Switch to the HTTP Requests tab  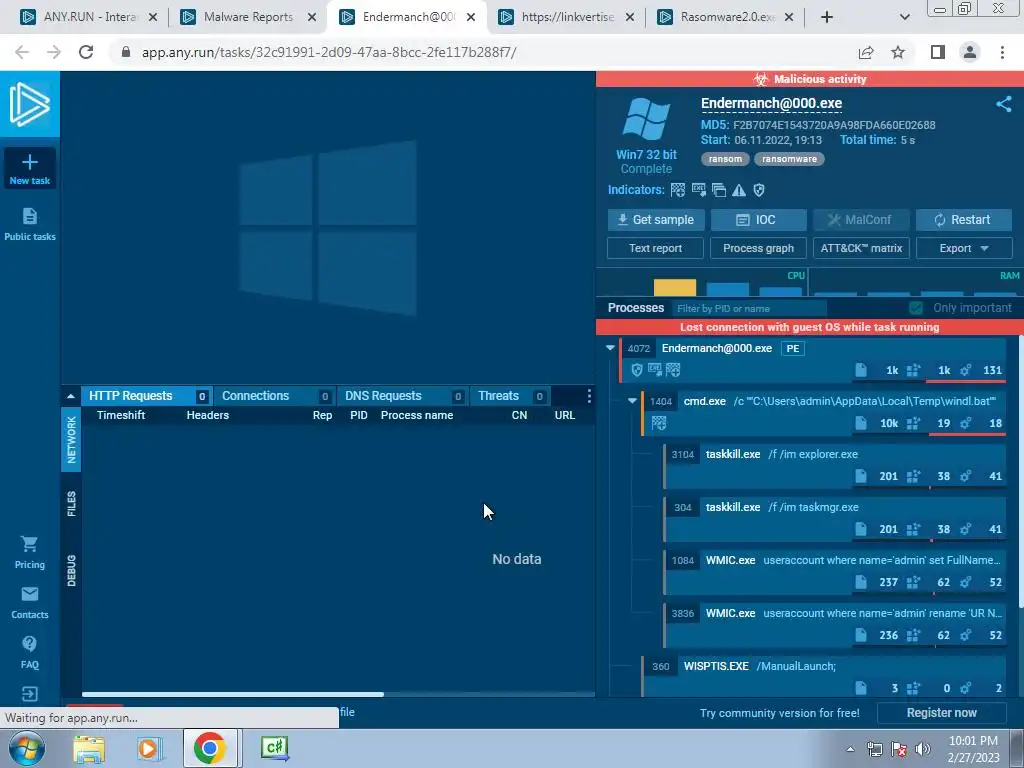146,396
